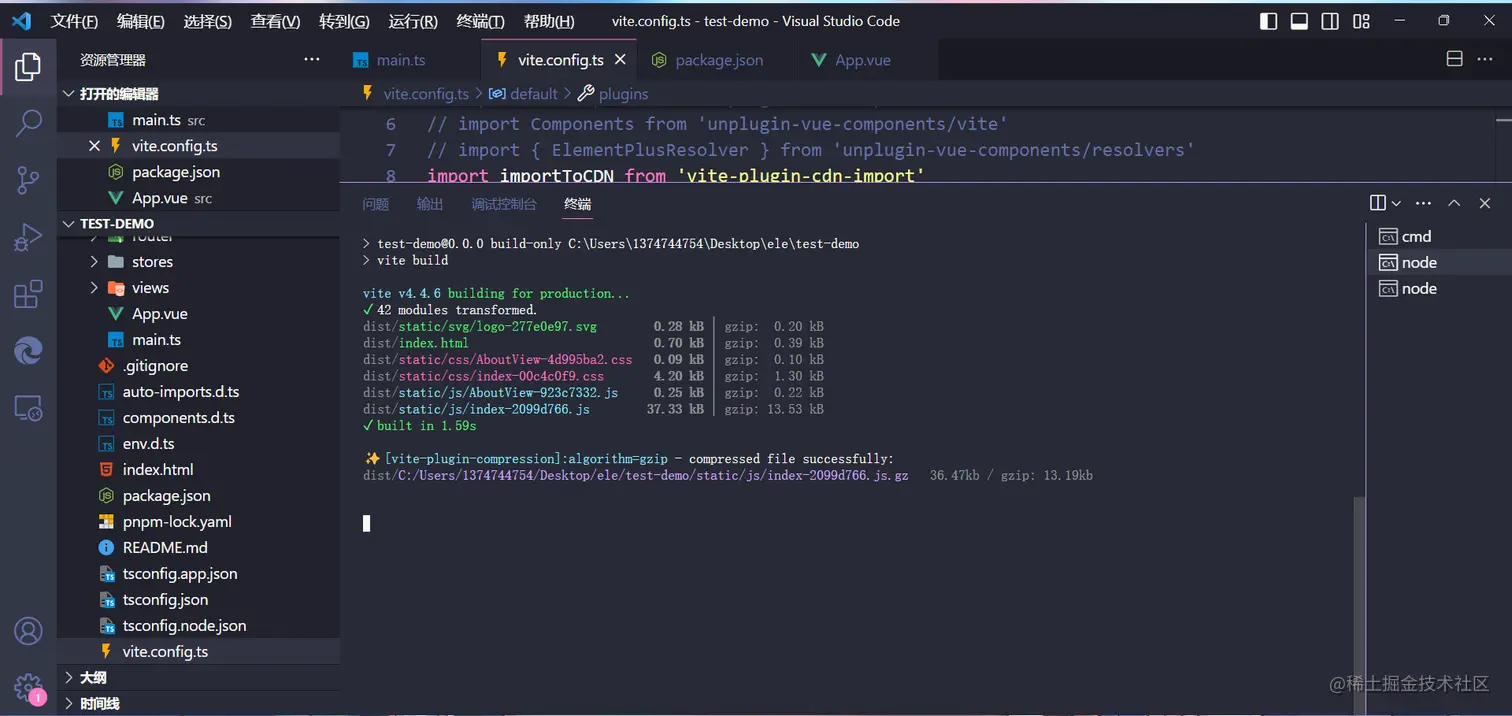Open the Search view in activity bar
Screen dimensions: 1512x716
pos(28,124)
